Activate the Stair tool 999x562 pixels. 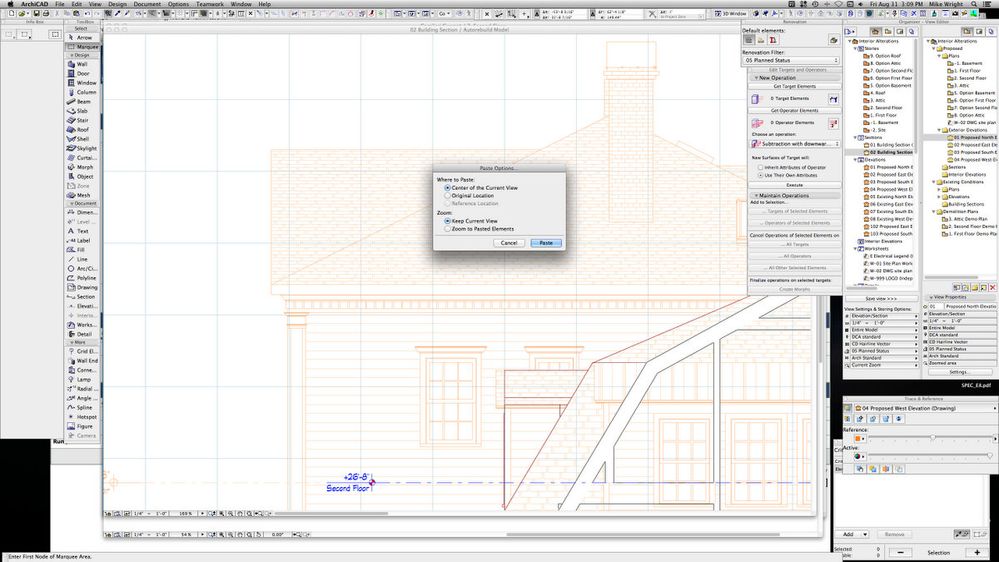click(x=82, y=120)
